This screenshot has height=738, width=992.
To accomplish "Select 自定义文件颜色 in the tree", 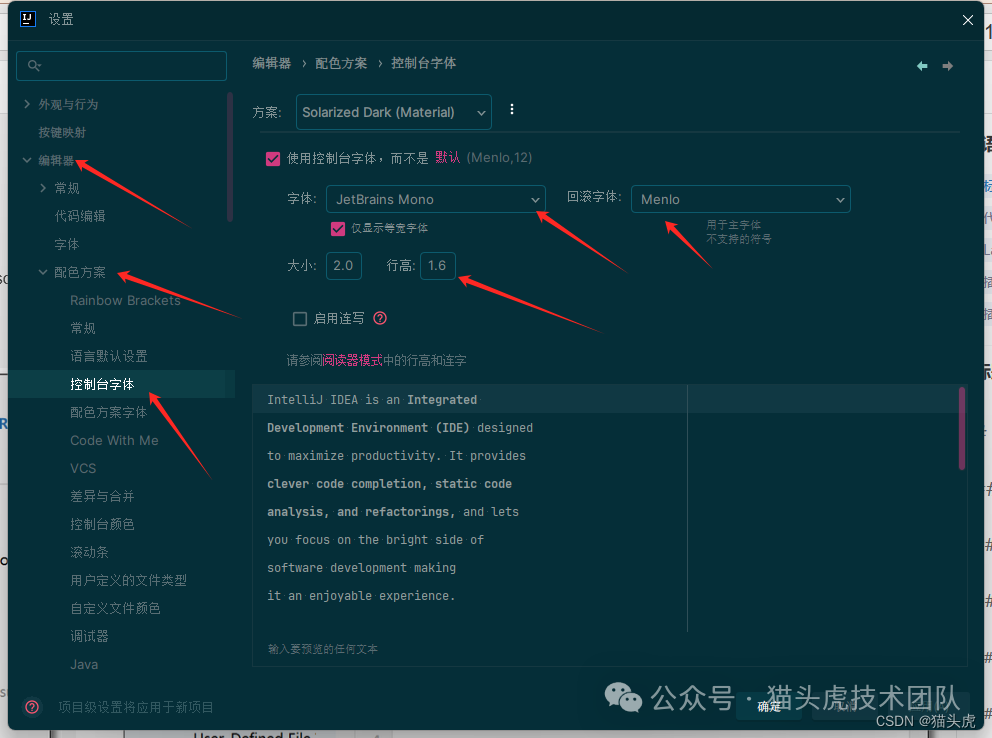I will pos(115,608).
